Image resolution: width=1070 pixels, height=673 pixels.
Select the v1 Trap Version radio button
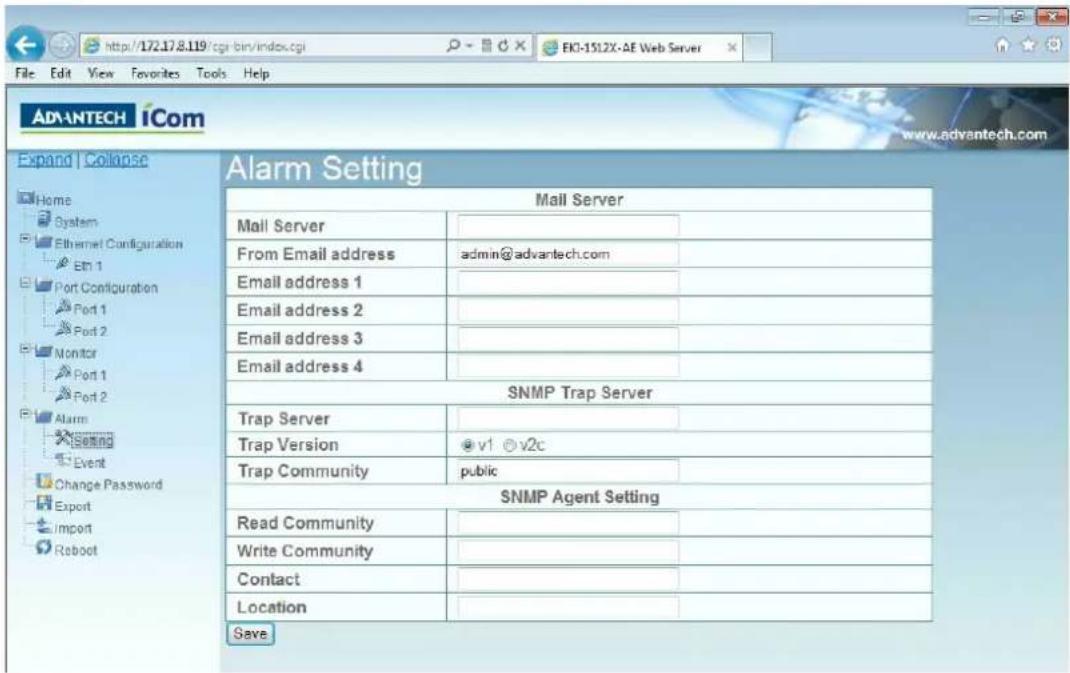(x=467, y=446)
